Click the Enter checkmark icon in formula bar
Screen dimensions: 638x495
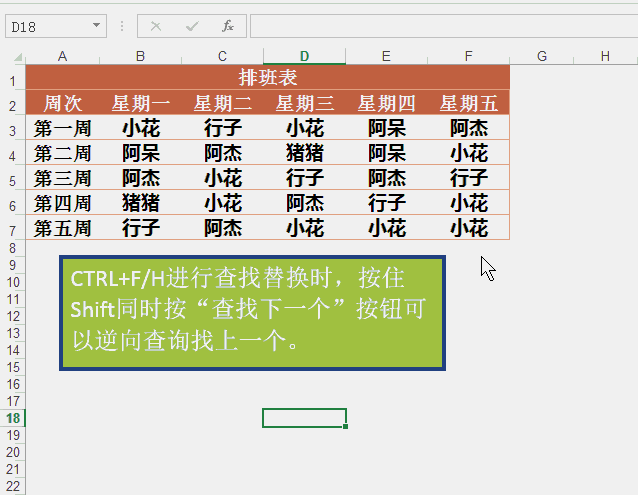pyautogui.click(x=192, y=26)
